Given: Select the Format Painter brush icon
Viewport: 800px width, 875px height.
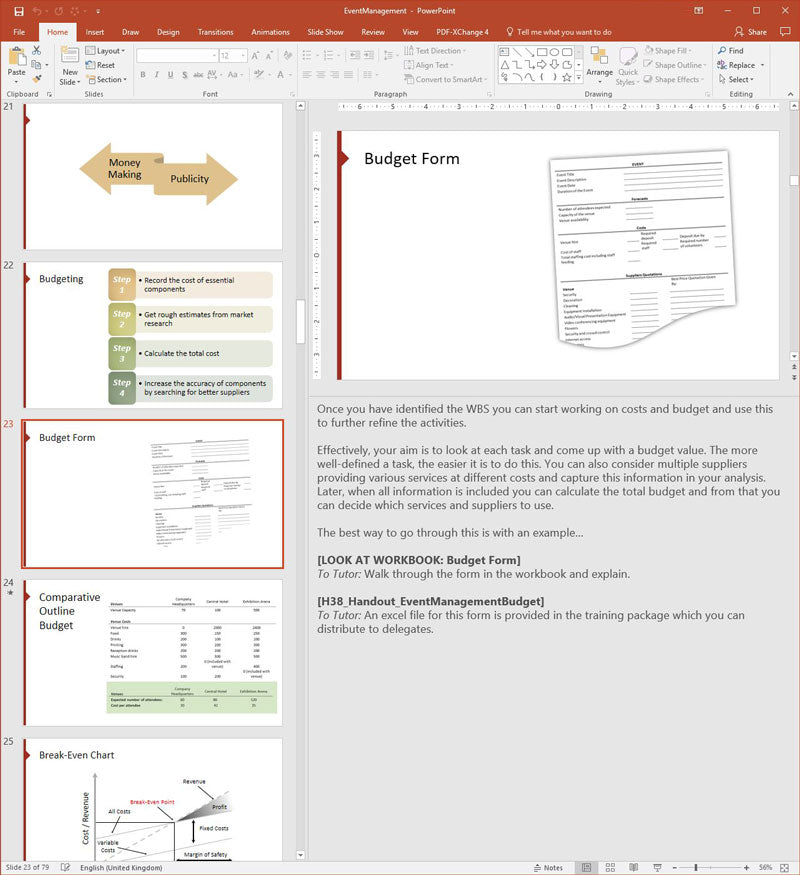Looking at the screenshot, I should tap(37, 79).
